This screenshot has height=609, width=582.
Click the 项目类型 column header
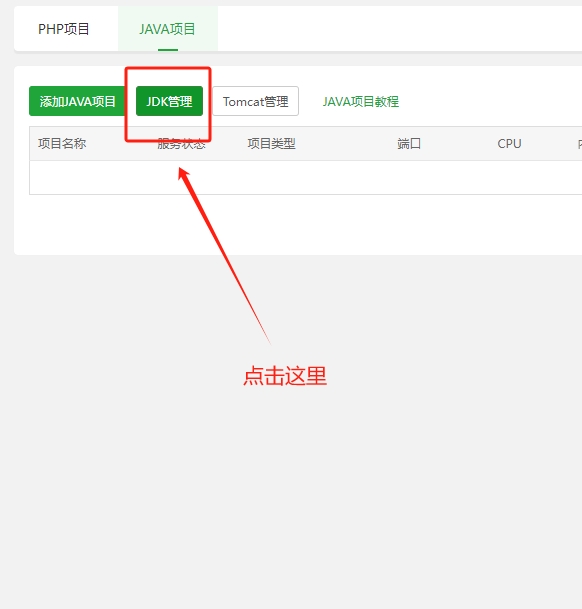coord(272,144)
